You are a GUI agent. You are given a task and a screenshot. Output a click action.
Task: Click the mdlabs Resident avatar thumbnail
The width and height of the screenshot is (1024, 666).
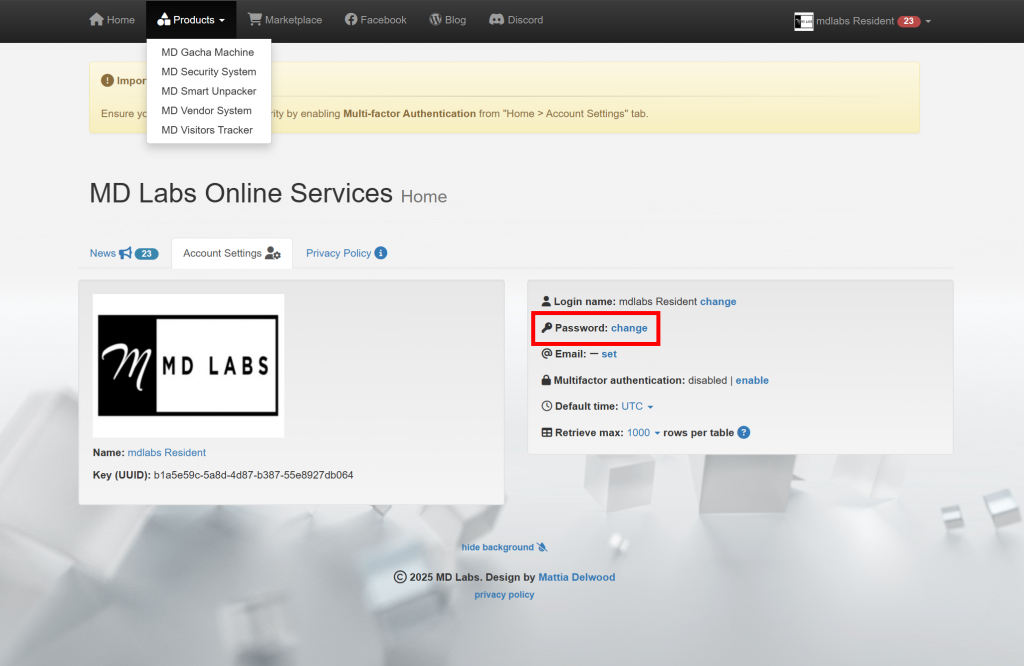click(803, 21)
